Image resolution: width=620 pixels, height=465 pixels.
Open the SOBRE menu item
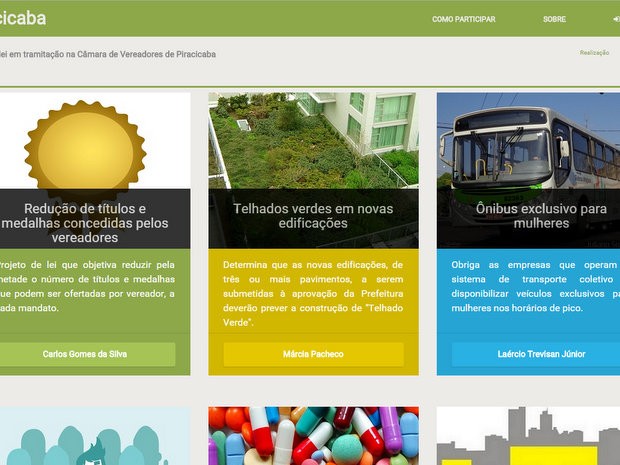click(554, 19)
